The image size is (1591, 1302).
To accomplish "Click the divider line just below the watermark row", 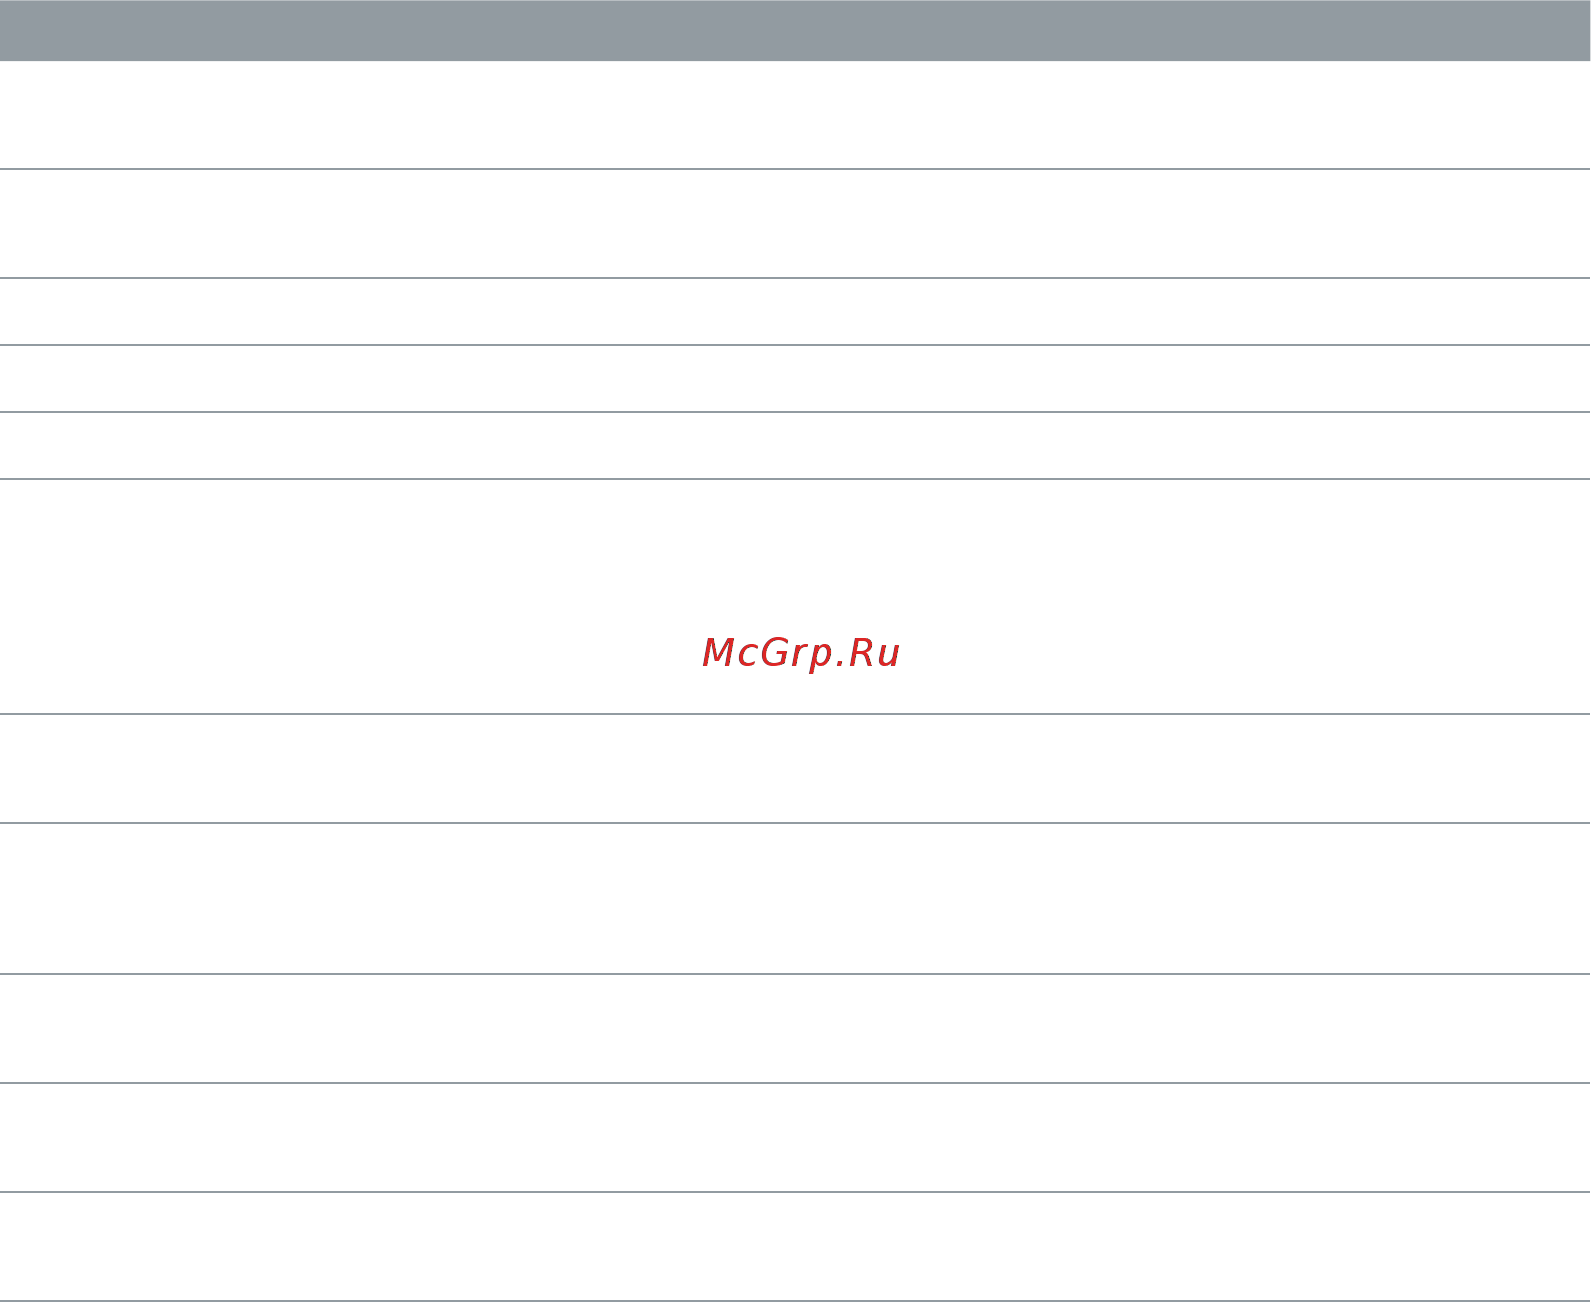I will pos(795,714).
